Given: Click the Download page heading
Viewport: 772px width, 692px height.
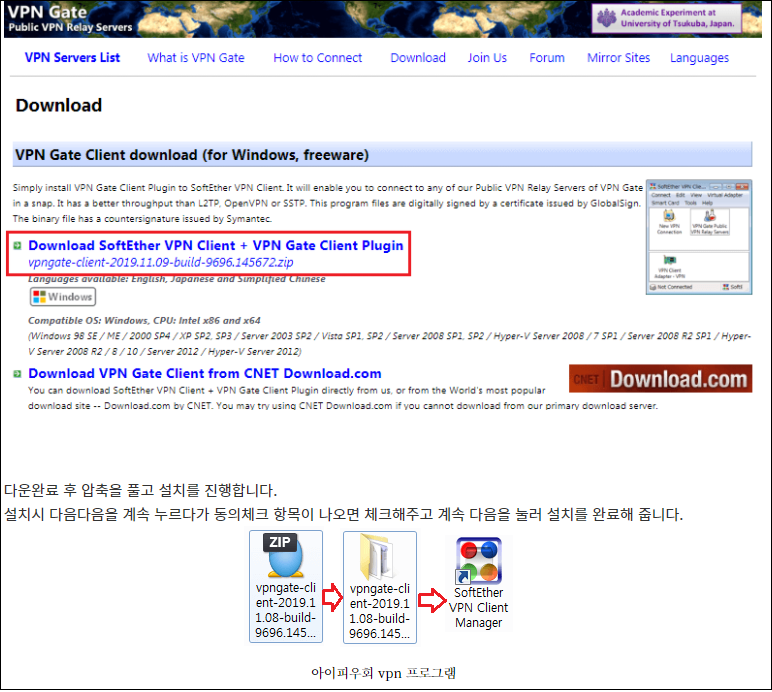Looking at the screenshot, I should pyautogui.click(x=59, y=105).
